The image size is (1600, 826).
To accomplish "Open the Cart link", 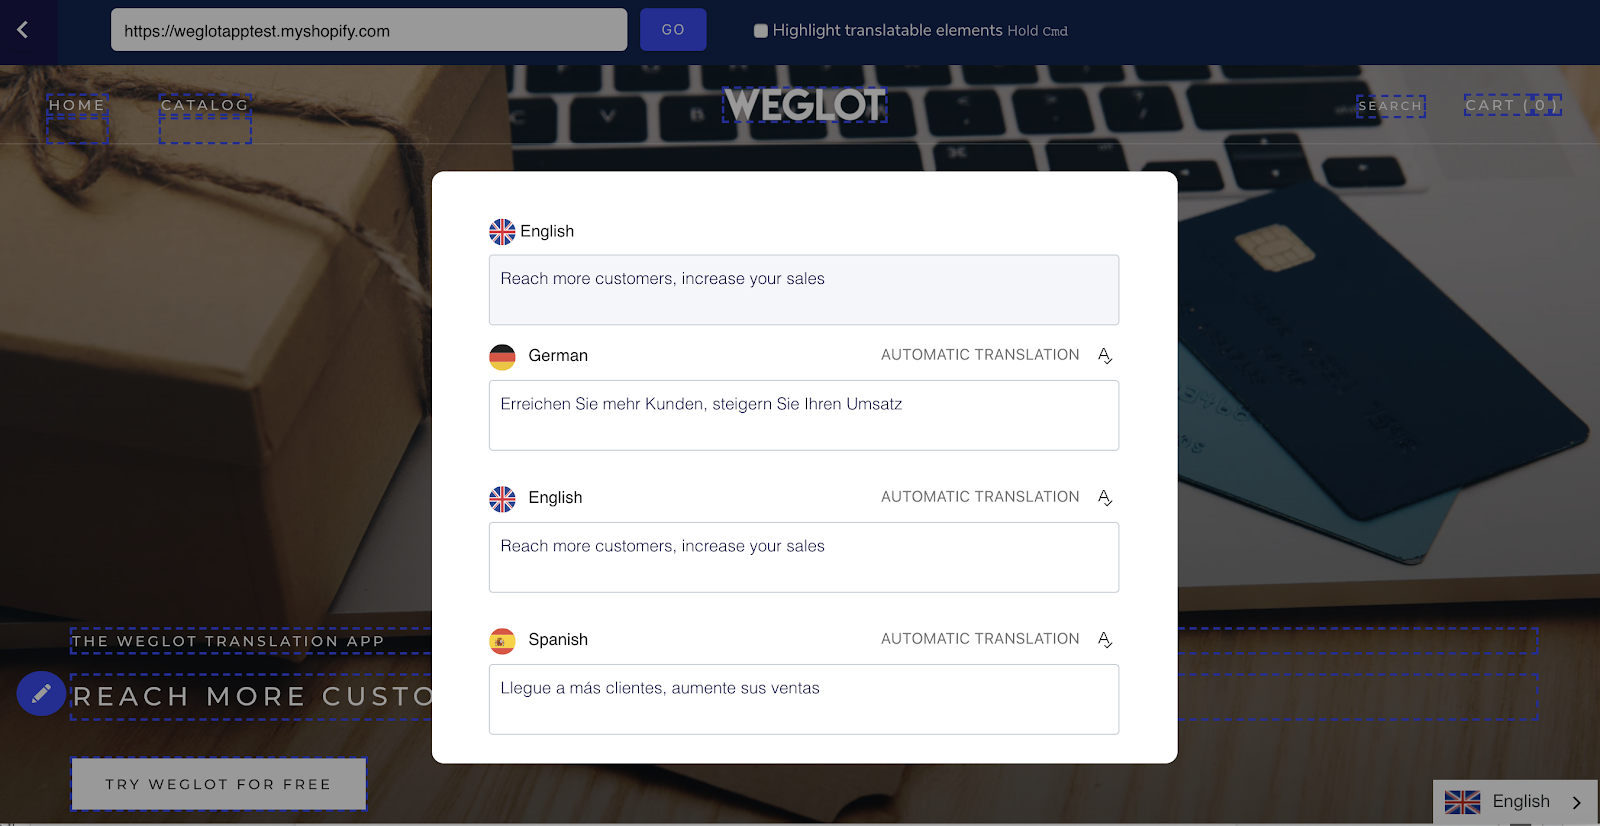I will tap(1512, 105).
